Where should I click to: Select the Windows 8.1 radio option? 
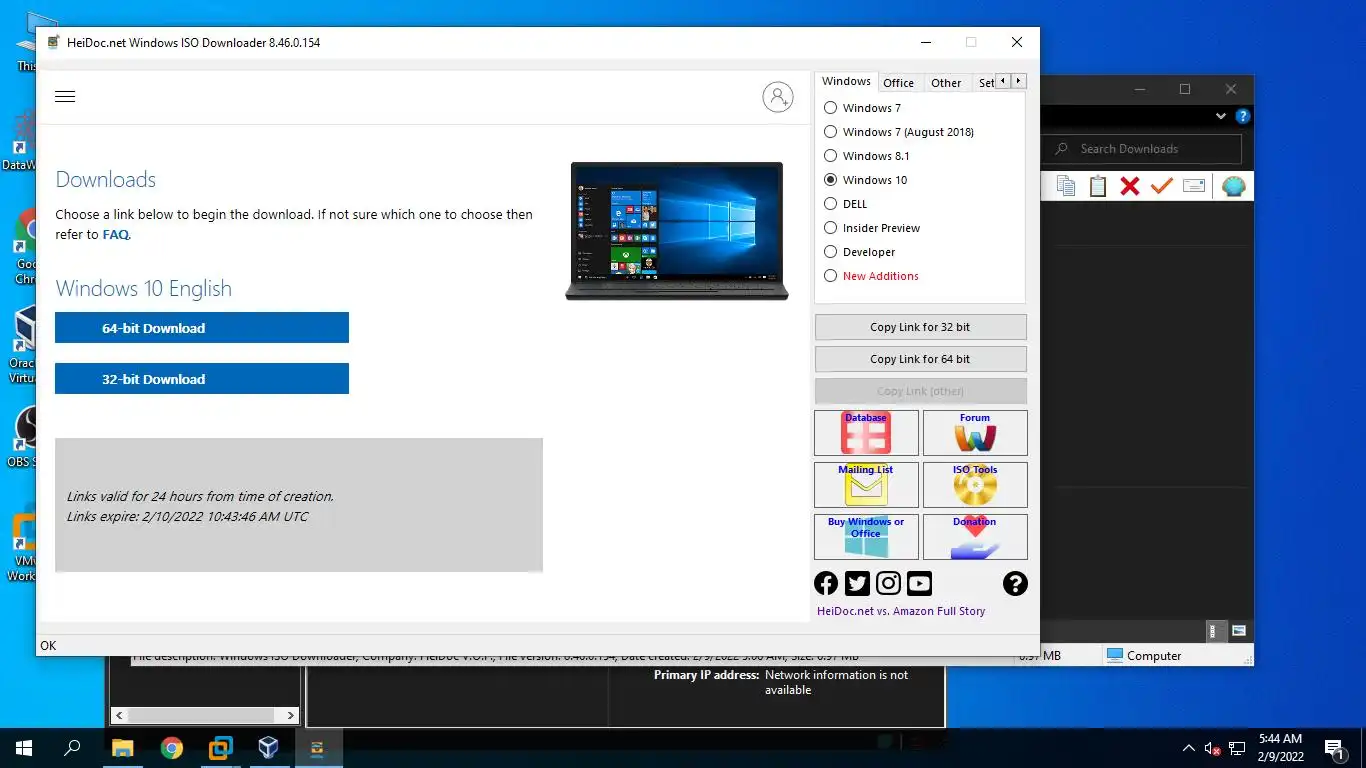point(866,156)
